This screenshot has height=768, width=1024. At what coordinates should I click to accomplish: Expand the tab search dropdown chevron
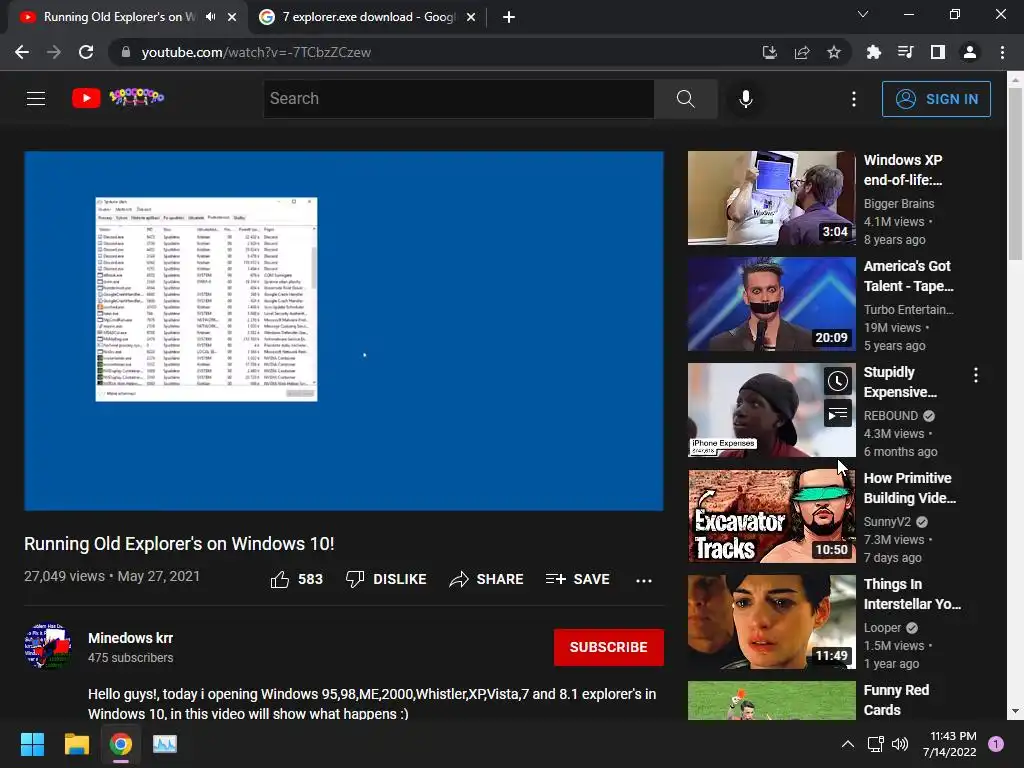[x=863, y=14]
